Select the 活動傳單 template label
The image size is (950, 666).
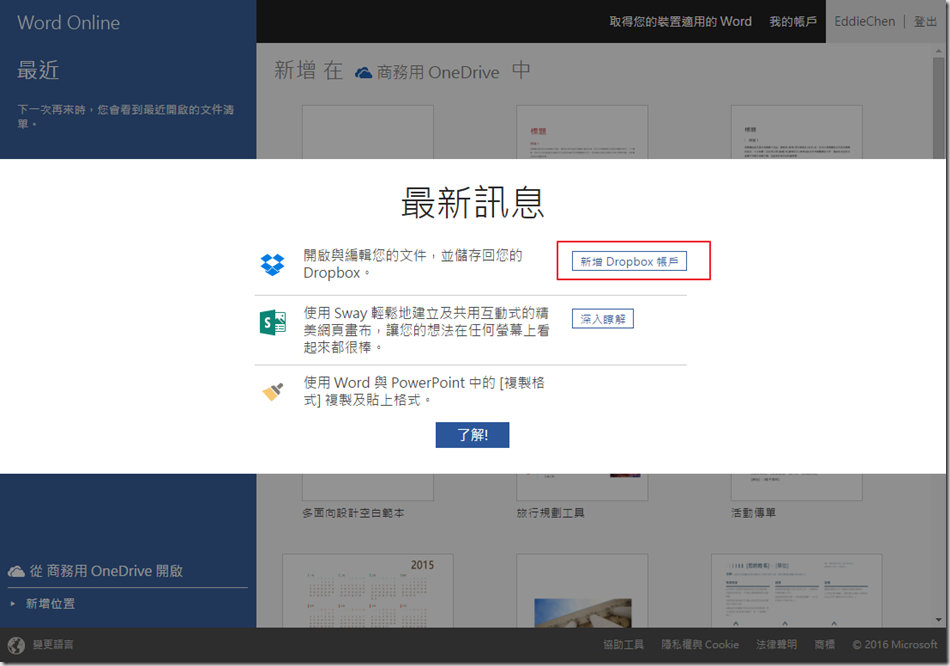[753, 513]
